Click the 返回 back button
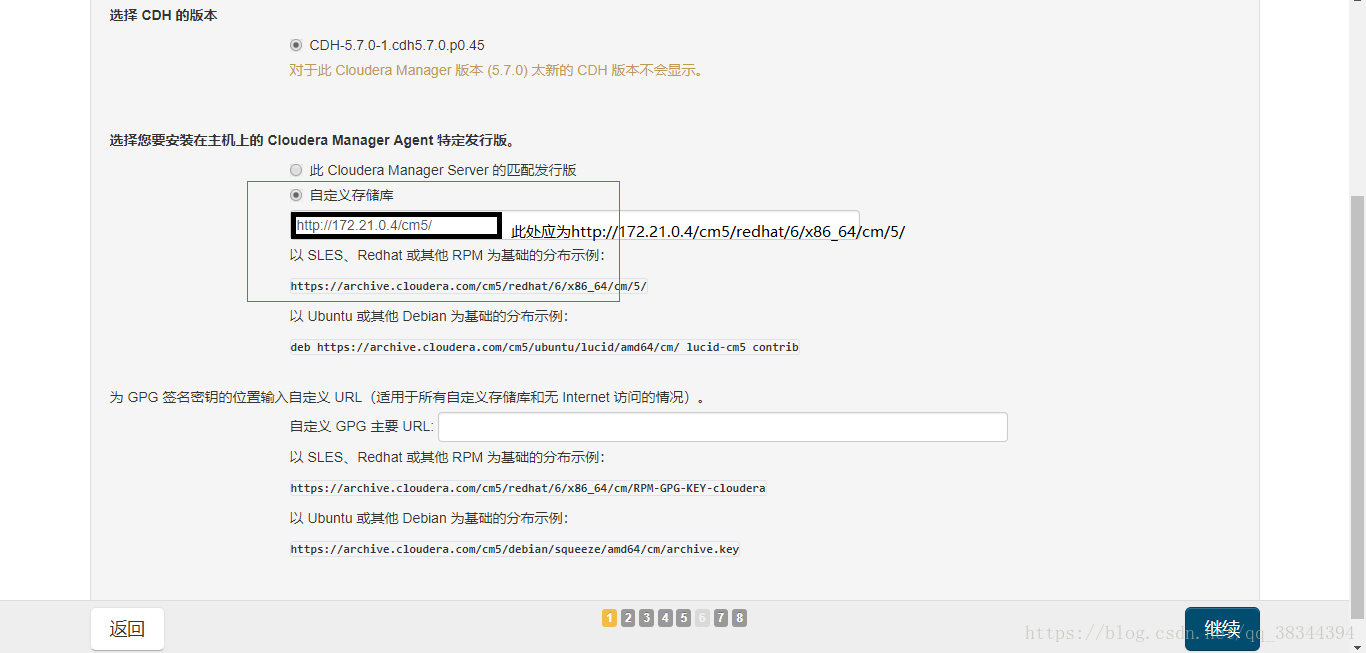Image resolution: width=1366 pixels, height=653 pixels. point(127,629)
